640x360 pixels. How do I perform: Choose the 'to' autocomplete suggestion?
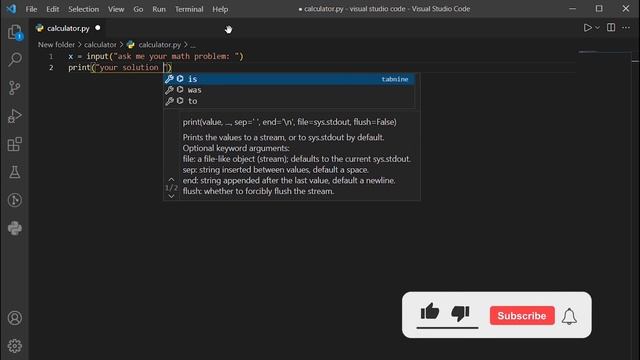tap(289, 101)
